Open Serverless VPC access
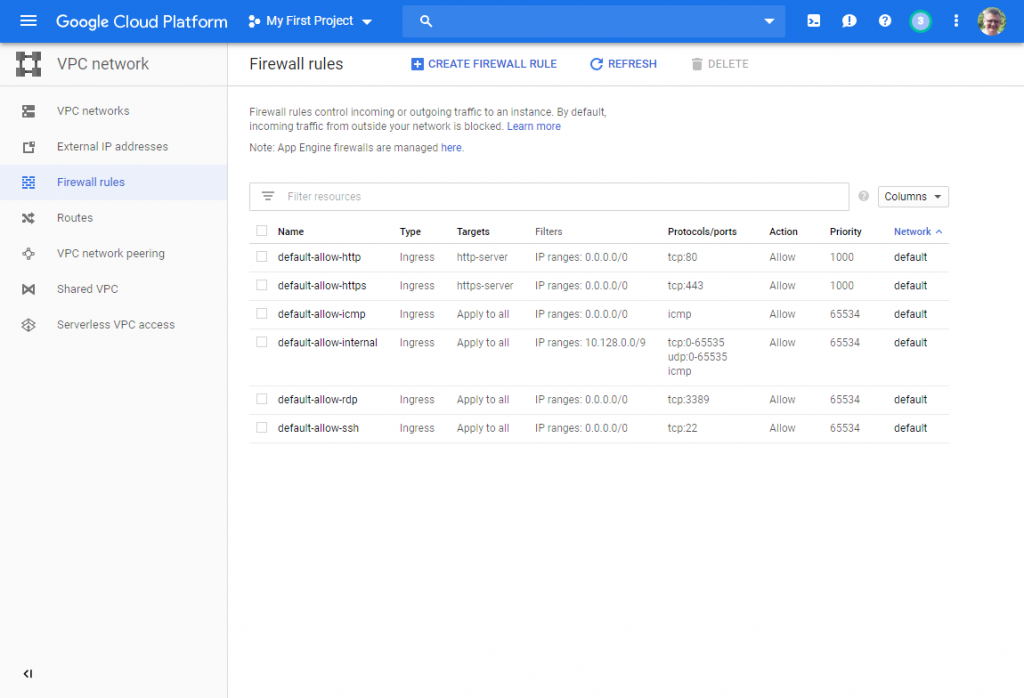The width and height of the screenshot is (1024, 698). coord(116,325)
